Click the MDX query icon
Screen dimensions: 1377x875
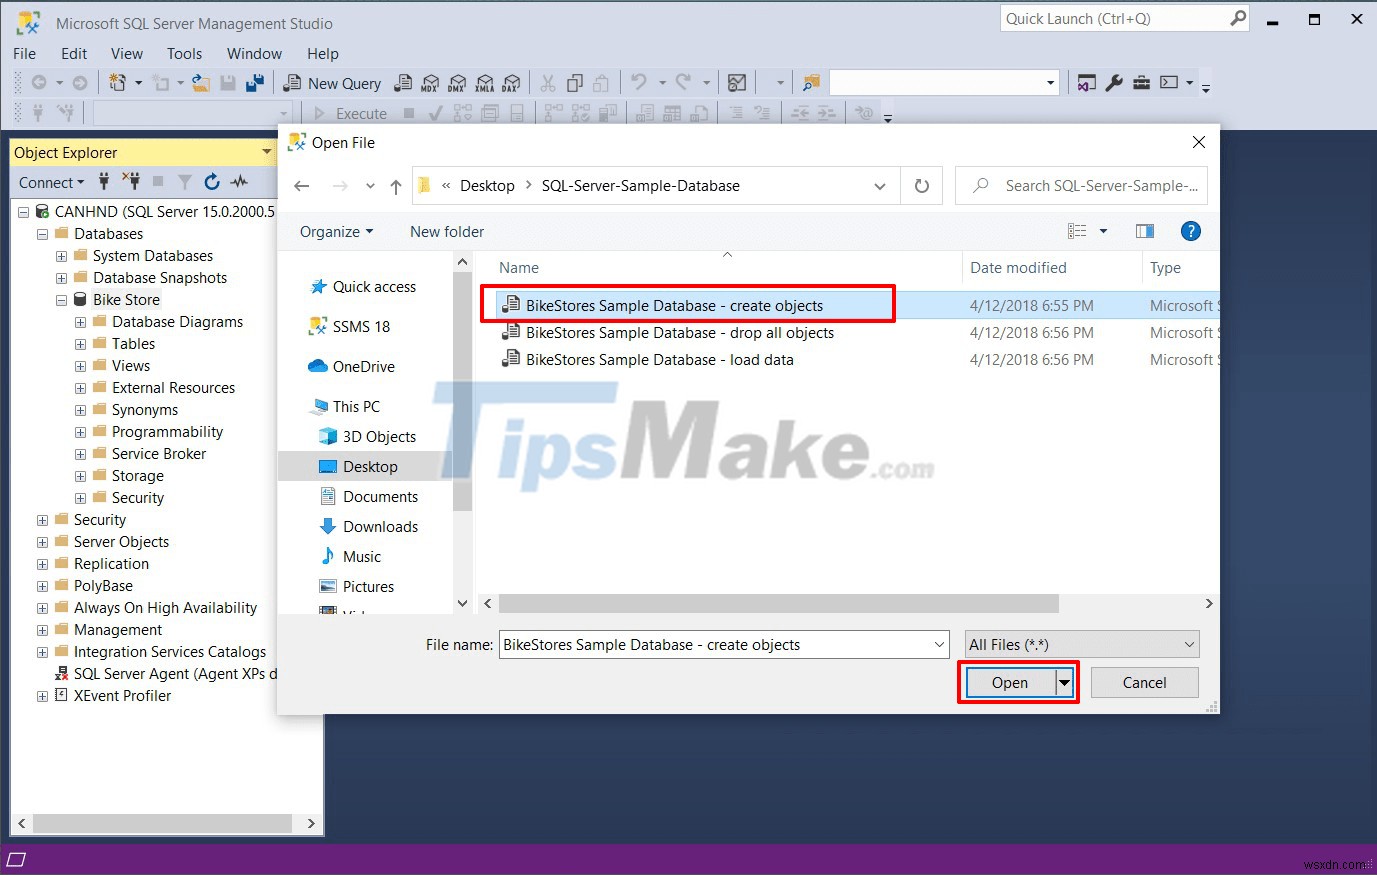click(430, 83)
